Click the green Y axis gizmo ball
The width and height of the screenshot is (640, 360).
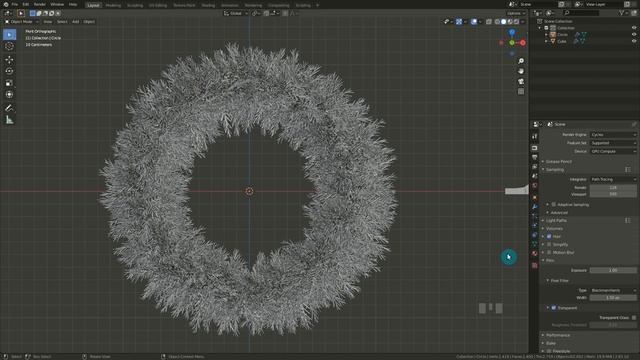pyautogui.click(x=512, y=42)
